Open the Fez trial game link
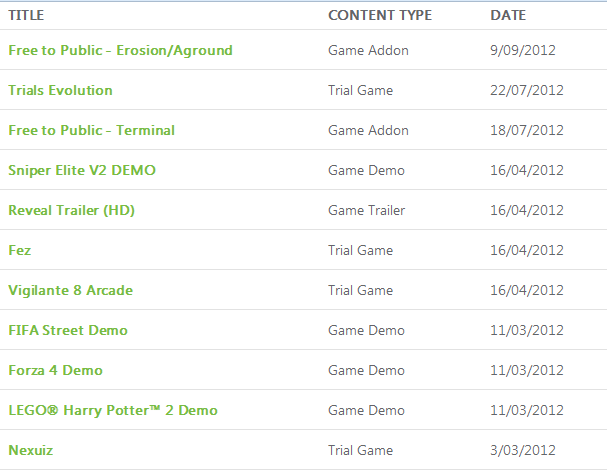This screenshot has width=607, height=471. click(20, 250)
